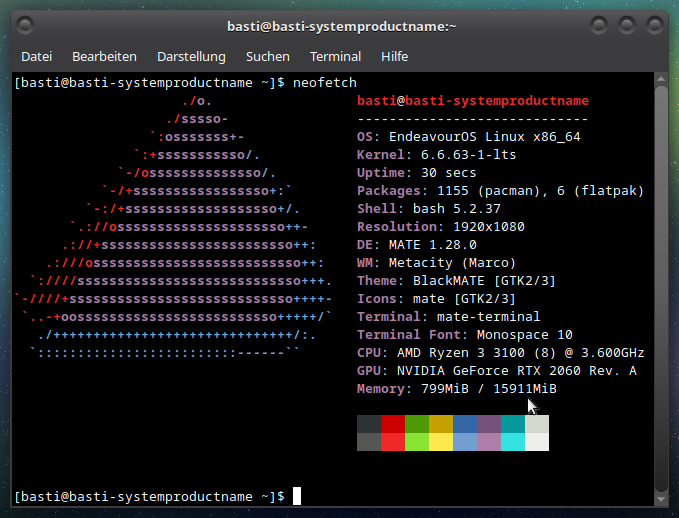Click the lime green color block

click(x=417, y=442)
